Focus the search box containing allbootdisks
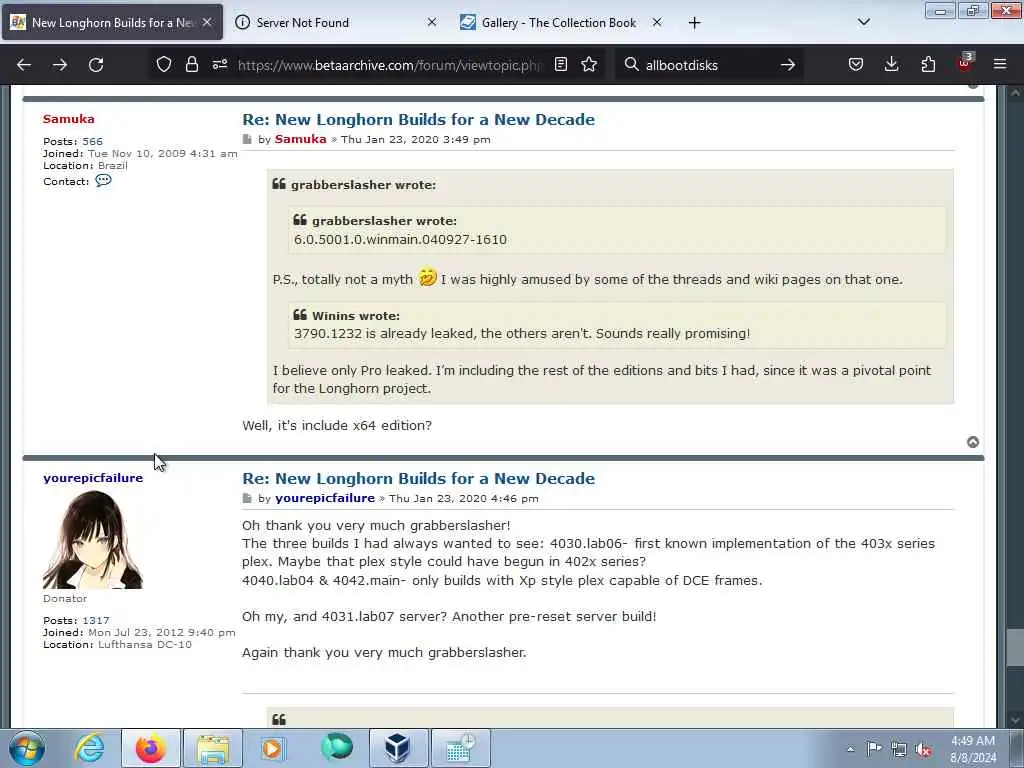Screen dimensions: 1024x768 (x=708, y=65)
